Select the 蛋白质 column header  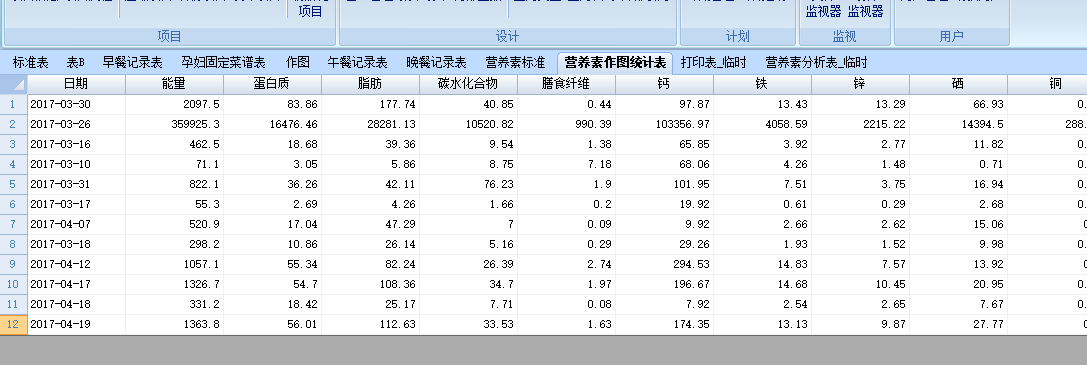pyautogui.click(x=272, y=84)
